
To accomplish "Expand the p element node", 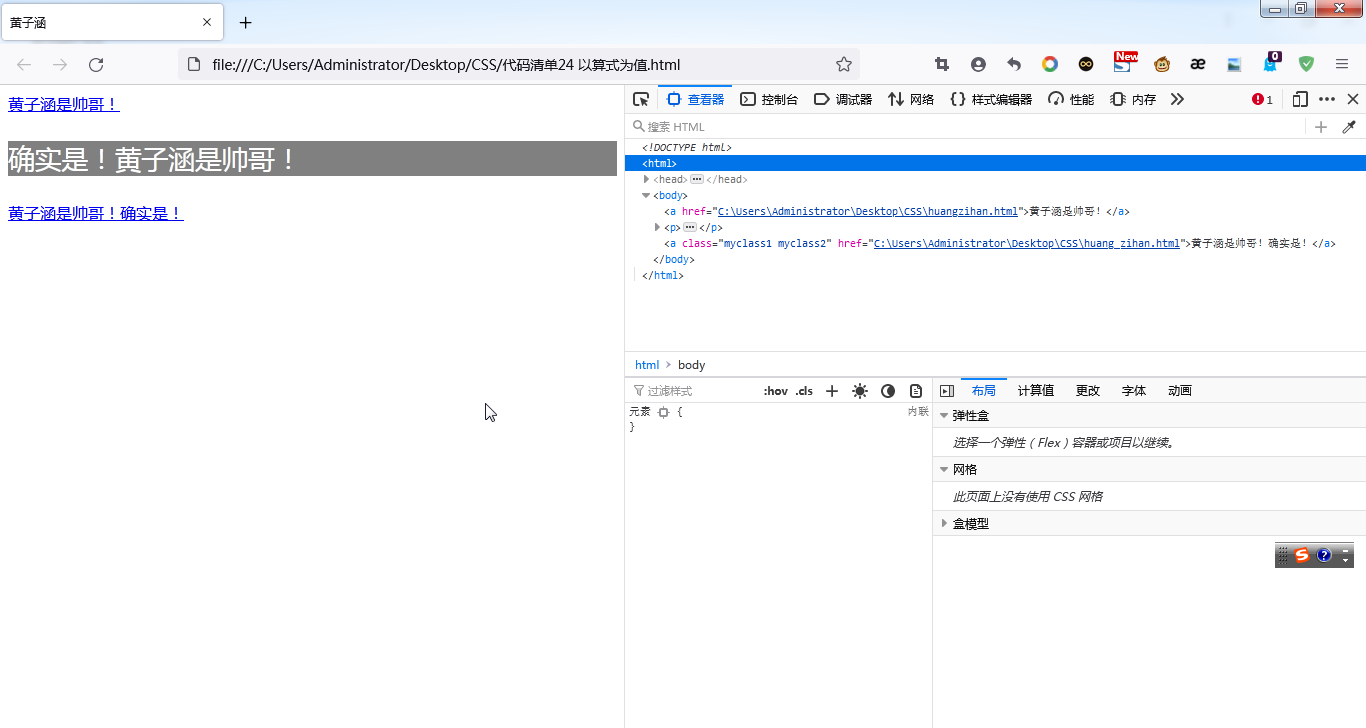I will point(657,228).
